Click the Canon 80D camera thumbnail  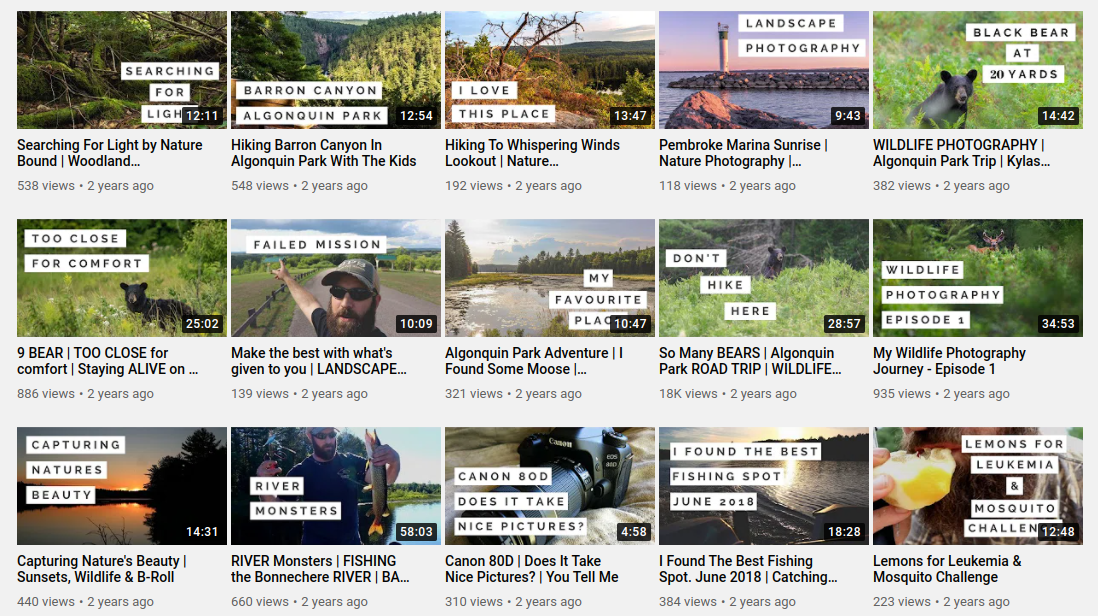tap(550, 486)
